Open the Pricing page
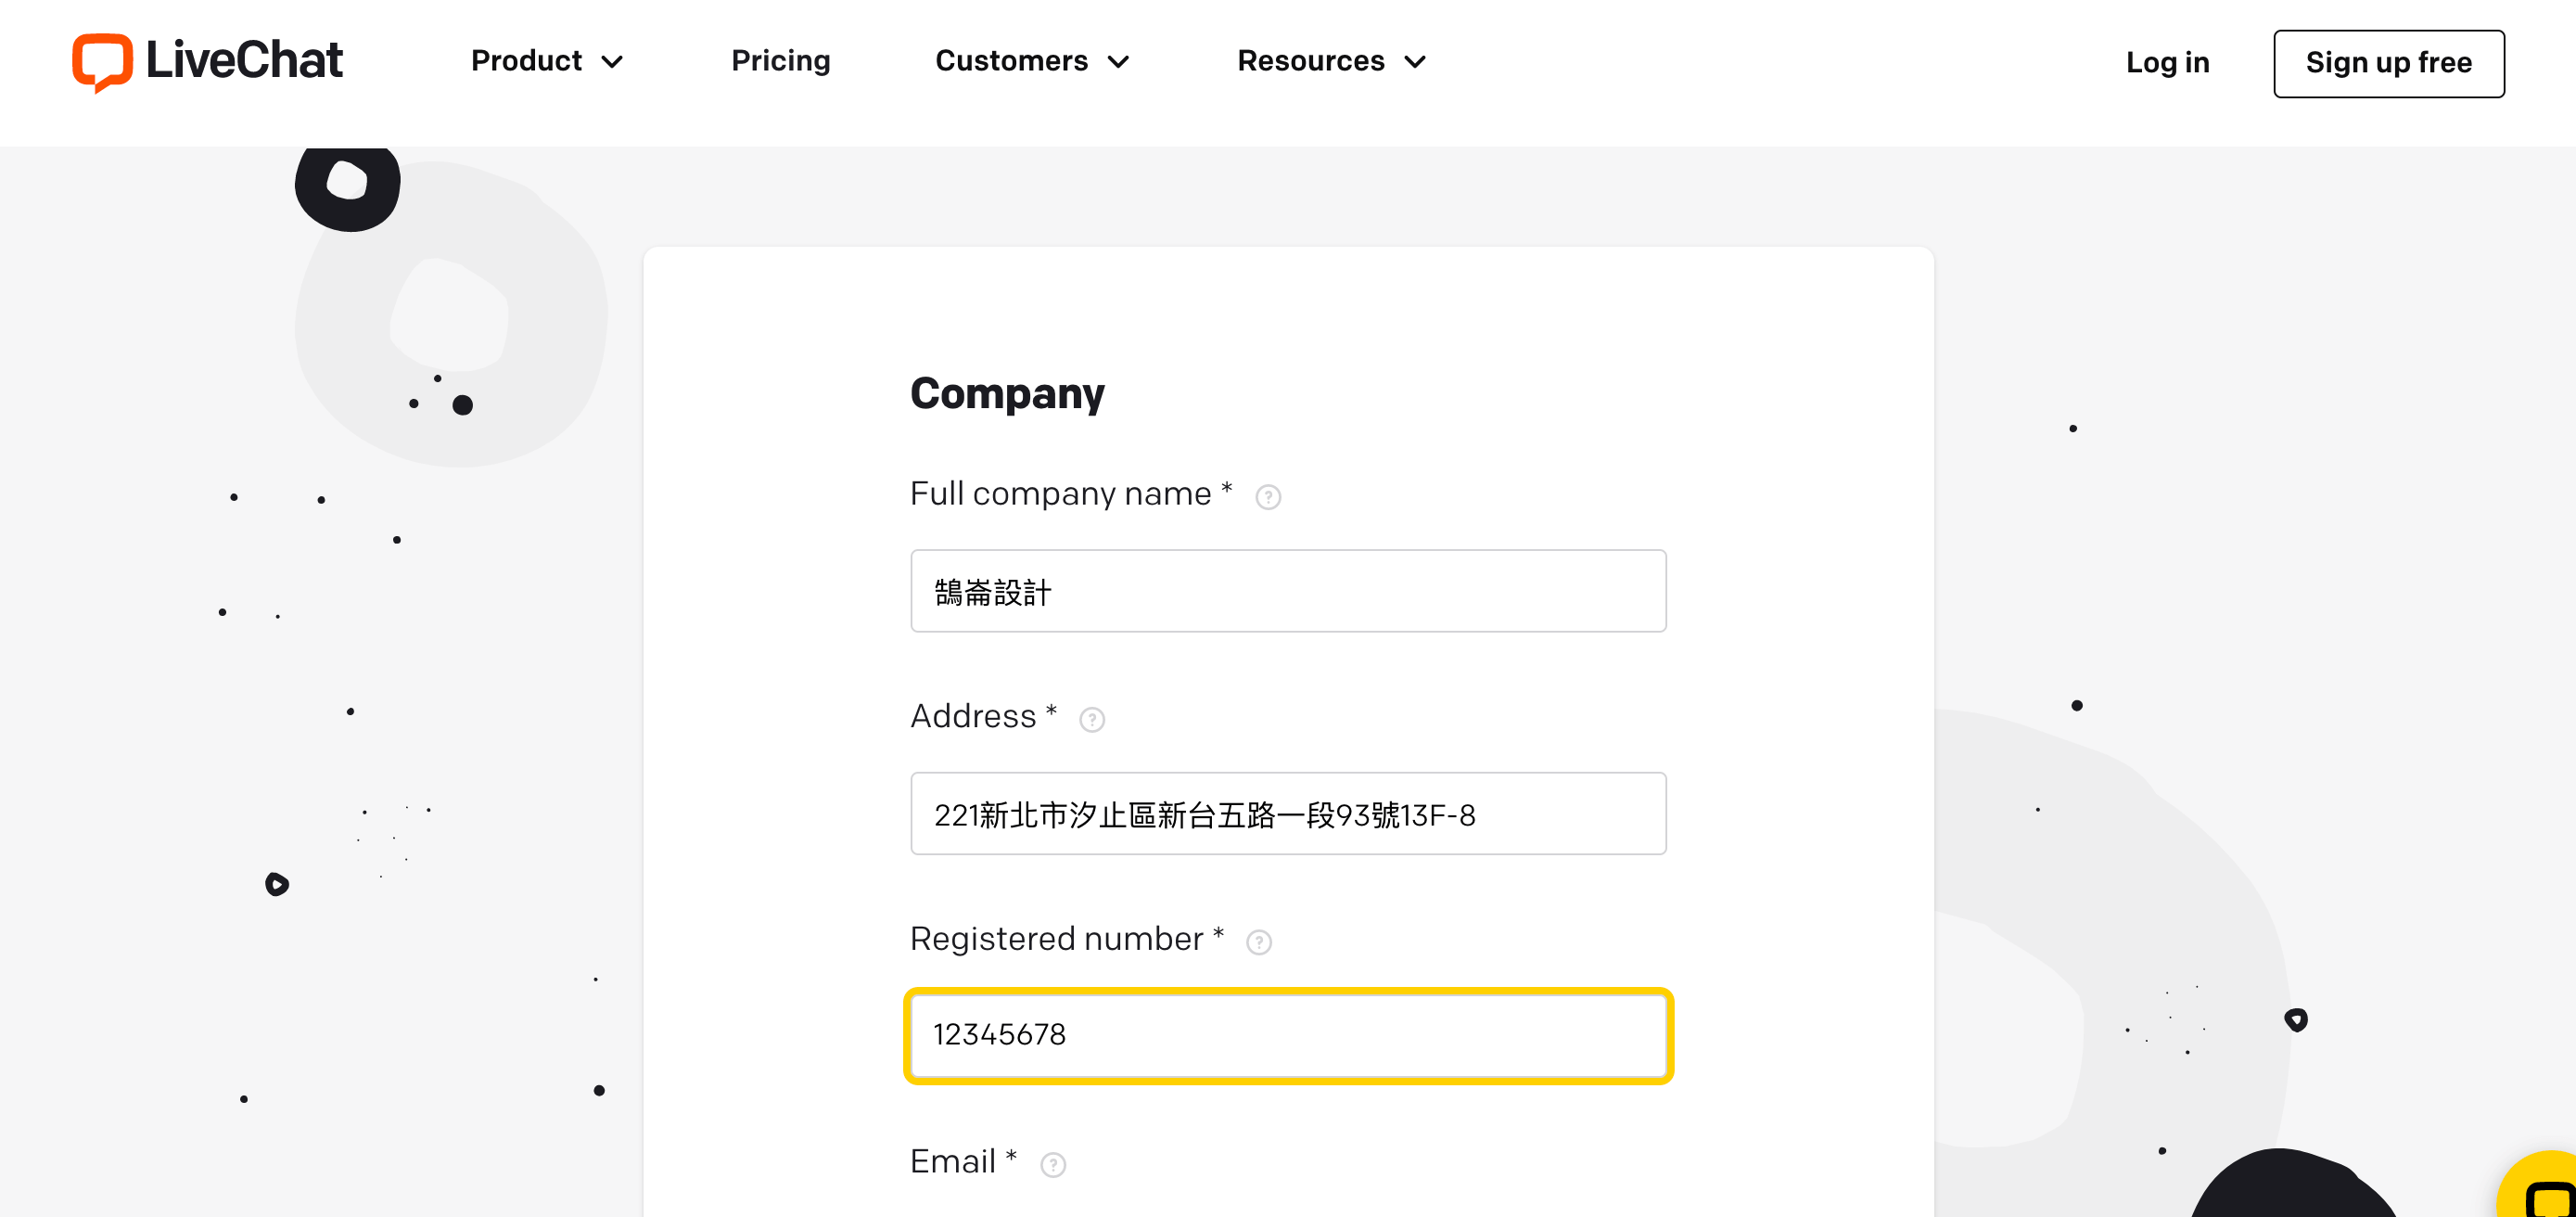 780,61
